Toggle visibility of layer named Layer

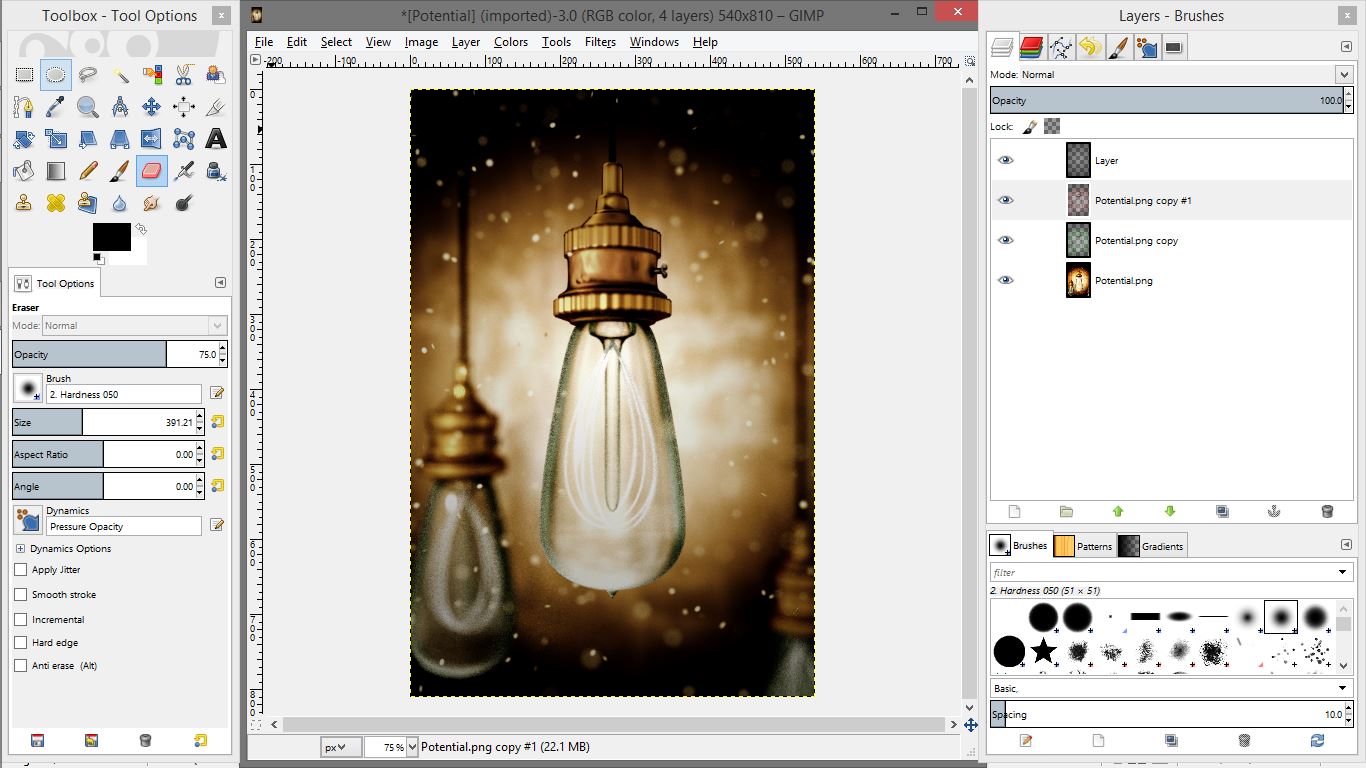tap(1006, 160)
